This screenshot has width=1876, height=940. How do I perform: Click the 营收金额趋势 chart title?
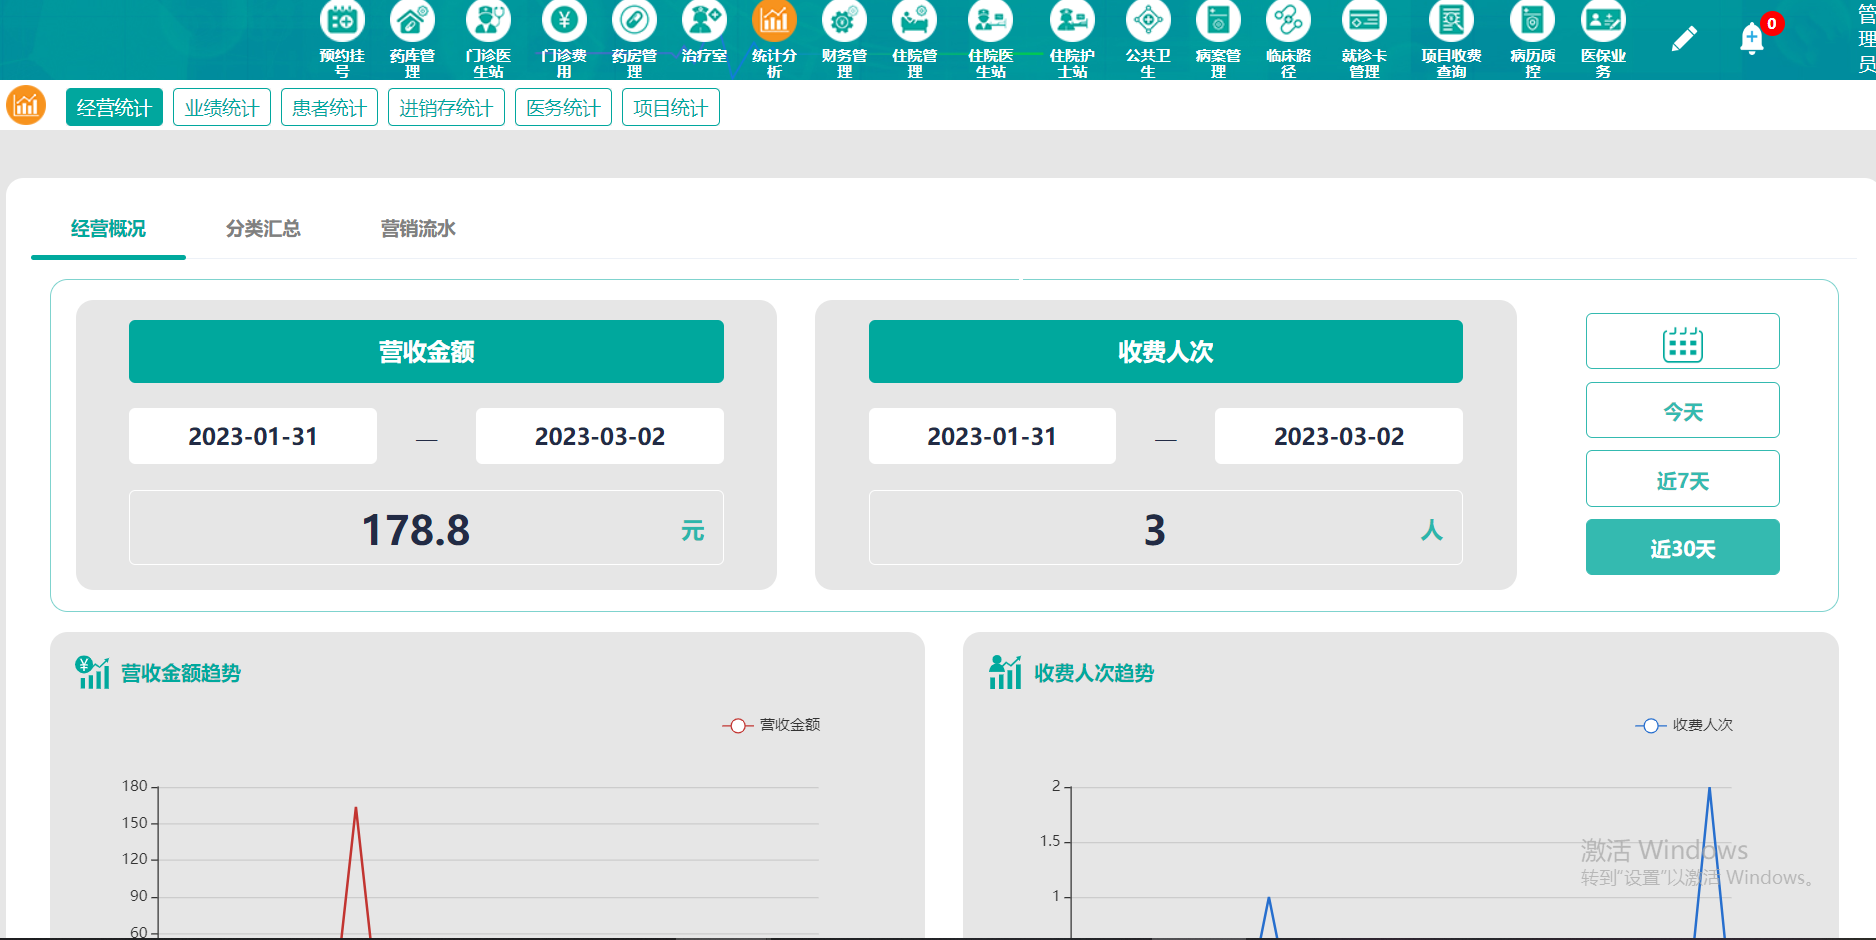[181, 673]
